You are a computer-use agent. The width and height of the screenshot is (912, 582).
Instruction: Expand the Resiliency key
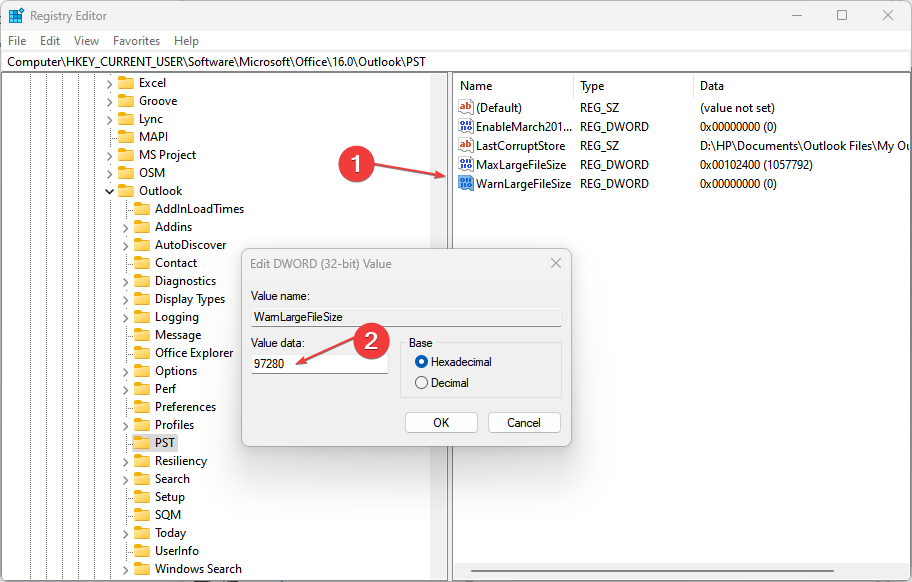(126, 462)
